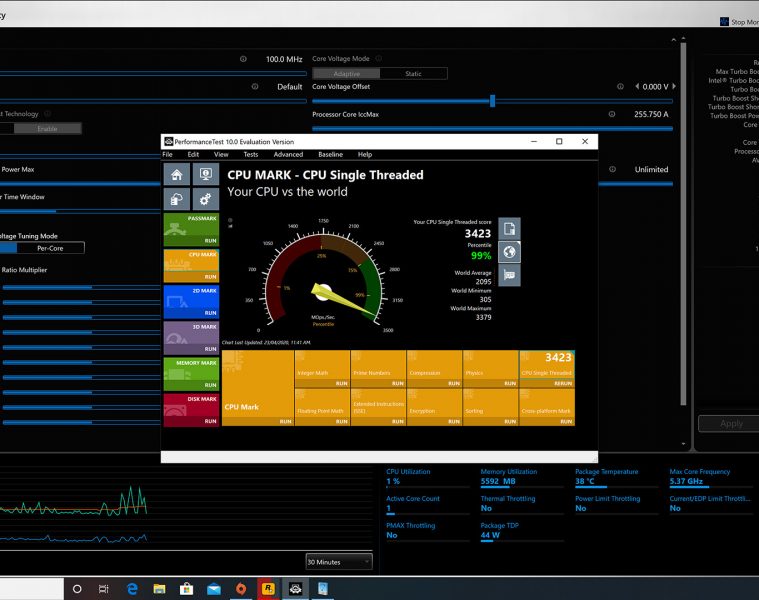This screenshot has width=759, height=600.
Task: Click the Core Voltage Offset slider handle
Action: tap(492, 101)
